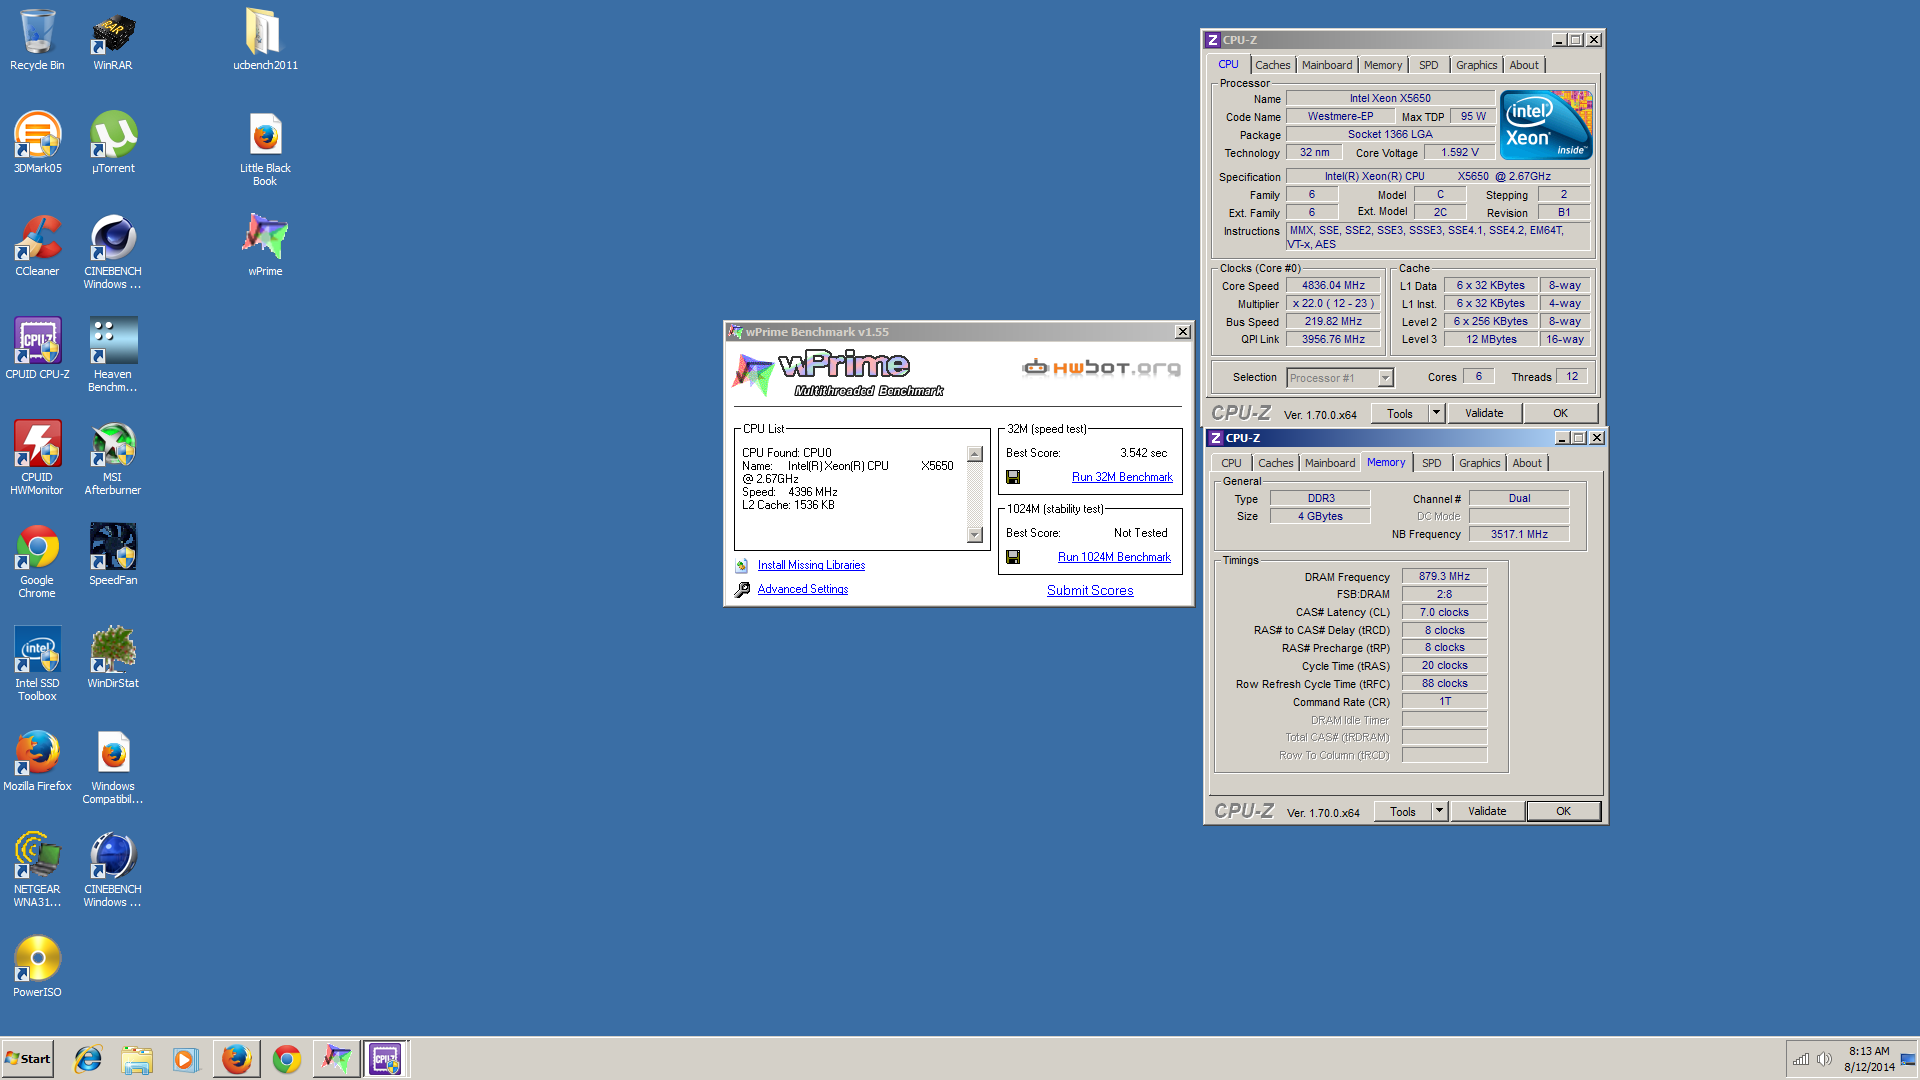
Task: Switch to Mainboard tab in upper CPU-Z window
Action: [1326, 65]
